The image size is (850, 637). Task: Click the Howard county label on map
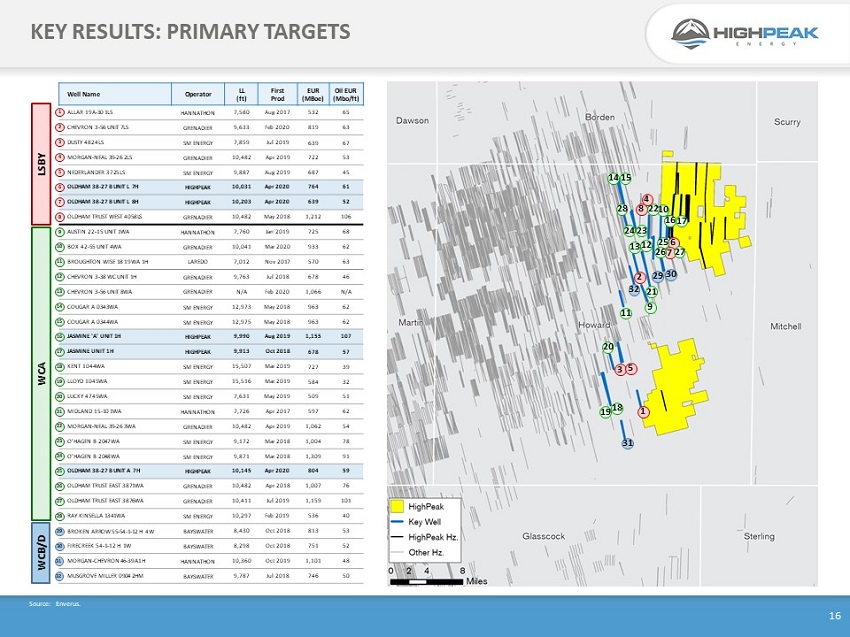tap(594, 325)
